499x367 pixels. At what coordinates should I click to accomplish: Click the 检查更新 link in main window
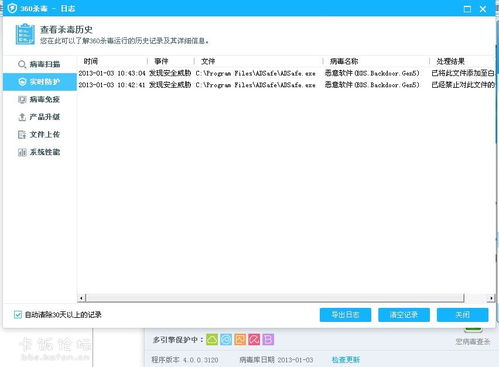pos(346,360)
